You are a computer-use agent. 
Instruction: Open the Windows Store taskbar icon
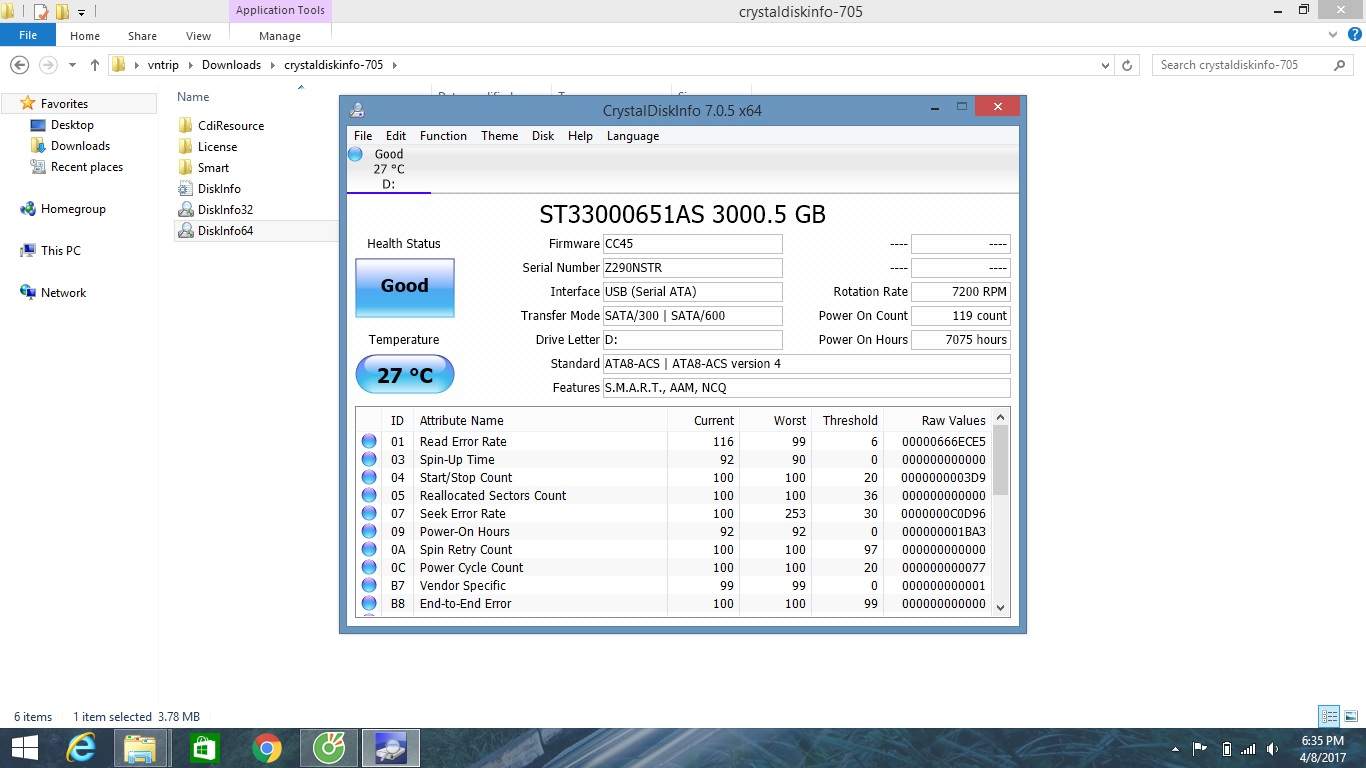204,748
